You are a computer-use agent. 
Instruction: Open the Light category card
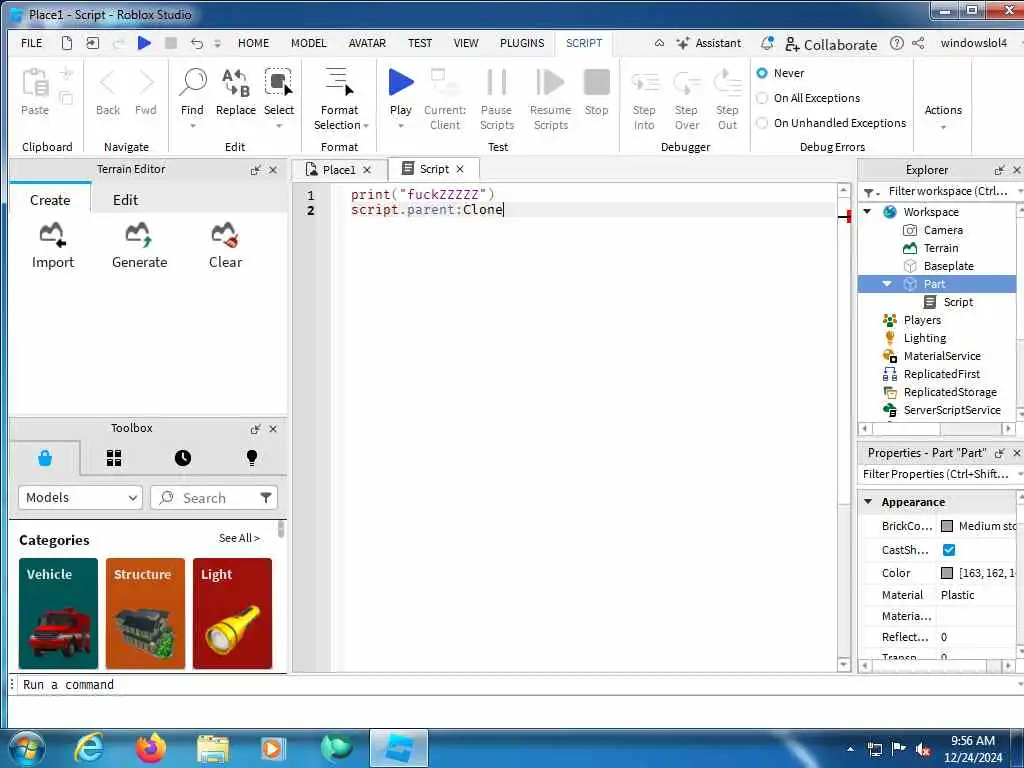[232, 613]
